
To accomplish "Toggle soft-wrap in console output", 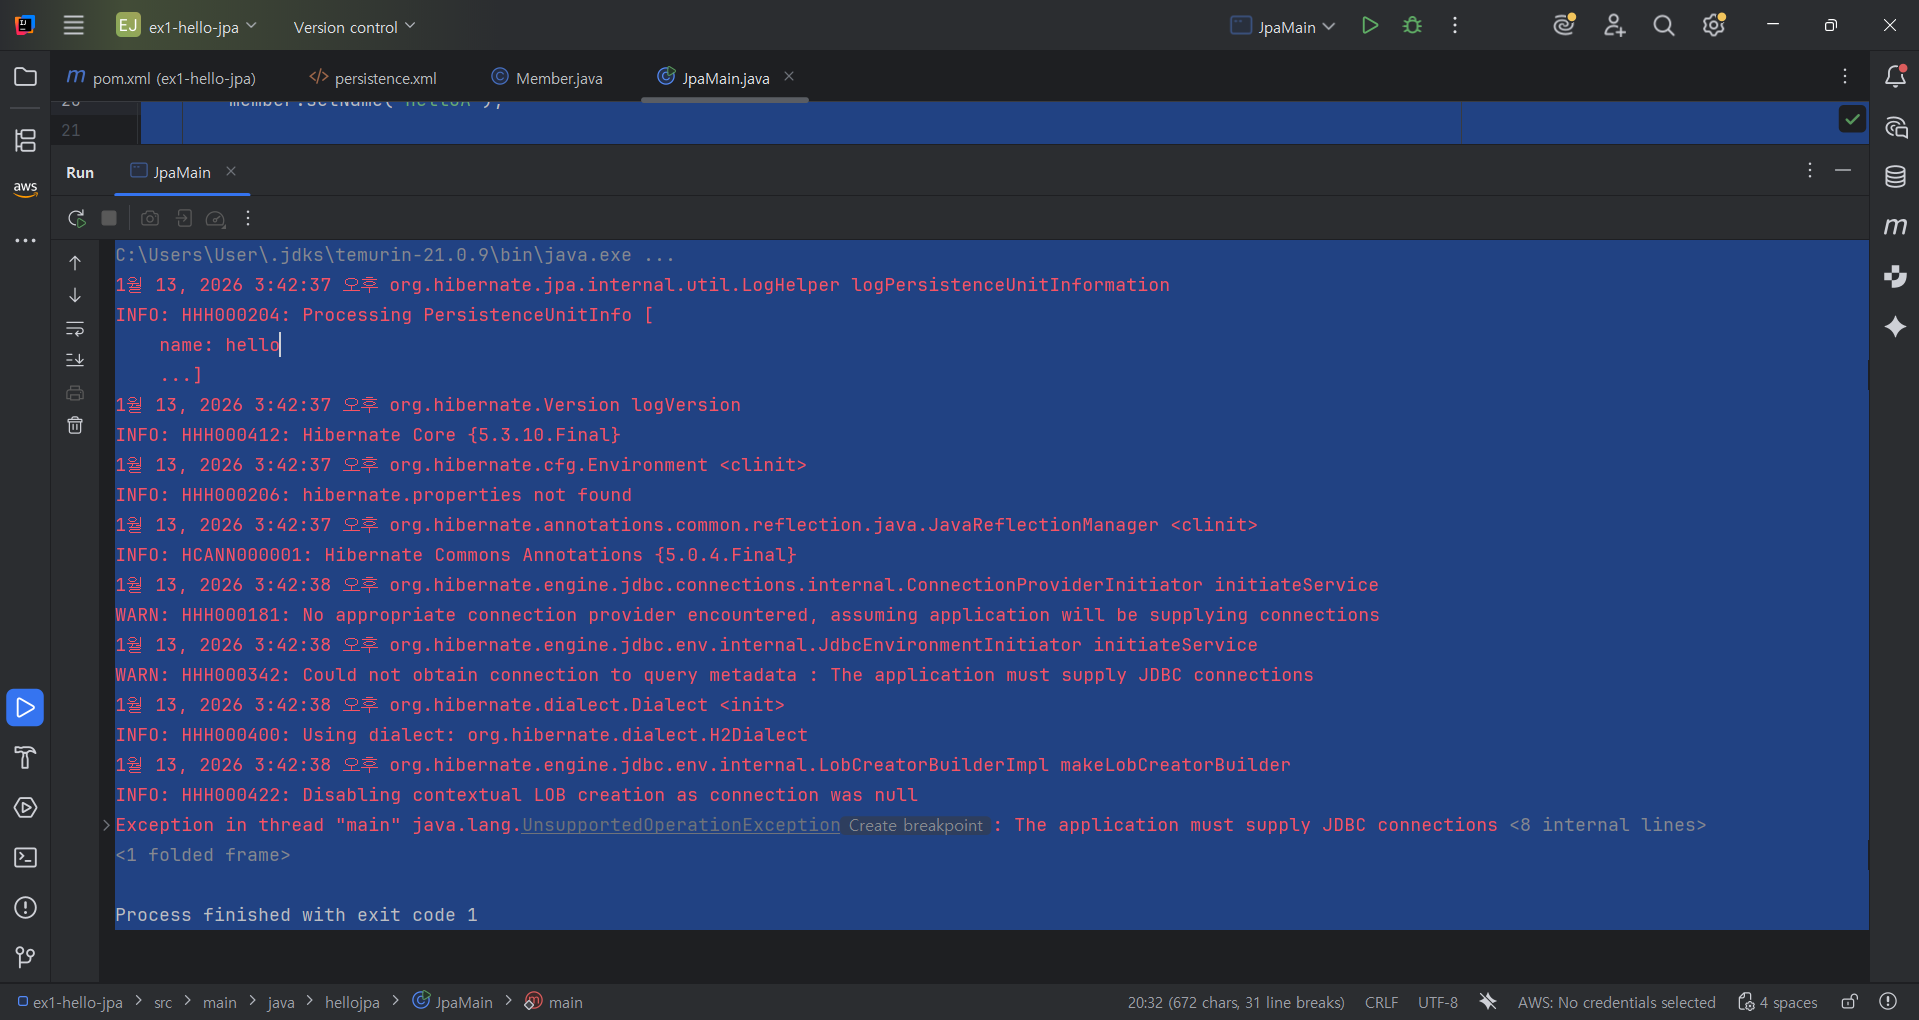I will tap(75, 328).
